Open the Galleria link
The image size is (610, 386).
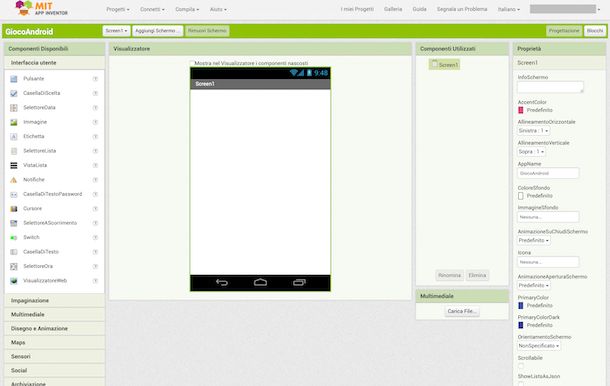pos(393,9)
